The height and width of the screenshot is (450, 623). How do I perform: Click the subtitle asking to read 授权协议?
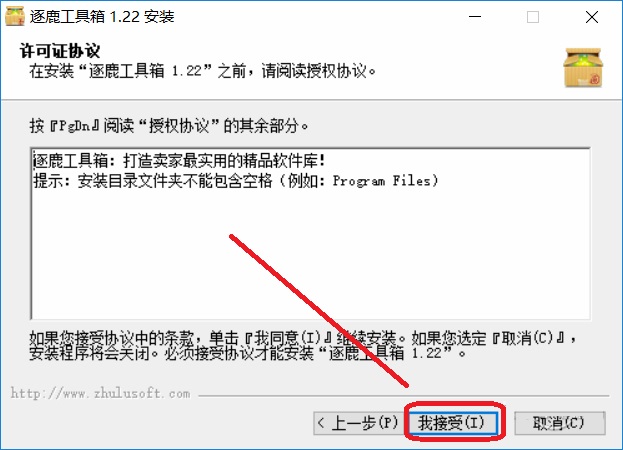202,71
